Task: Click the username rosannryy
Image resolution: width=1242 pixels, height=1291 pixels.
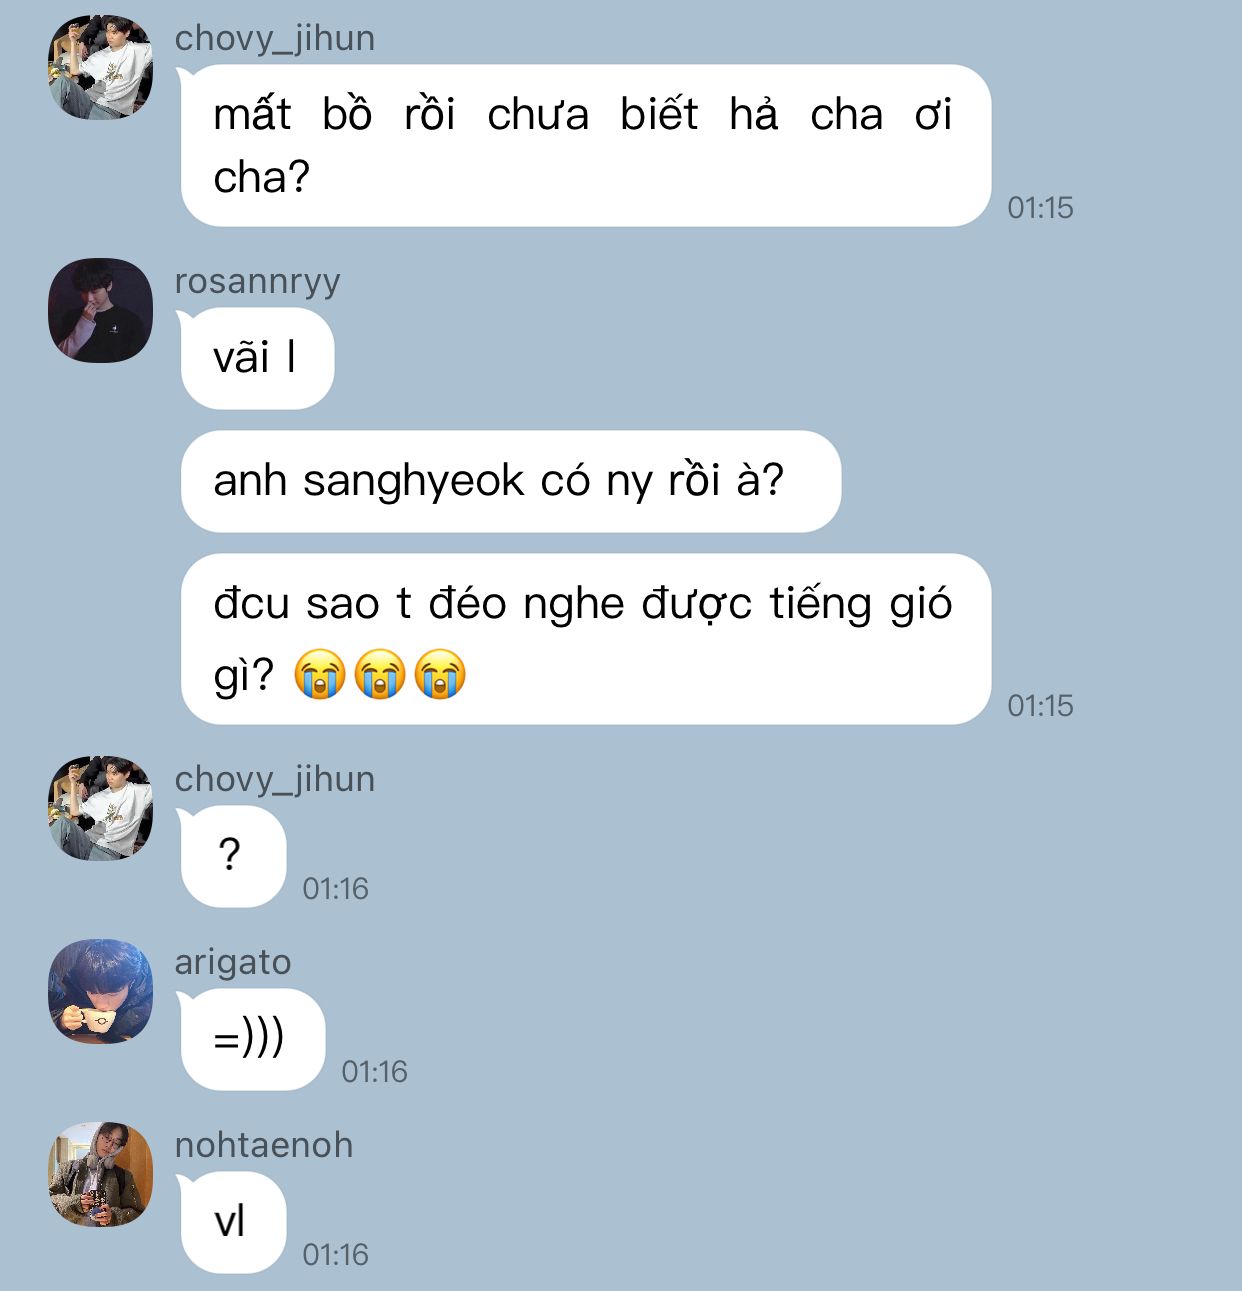Action: coord(258,282)
